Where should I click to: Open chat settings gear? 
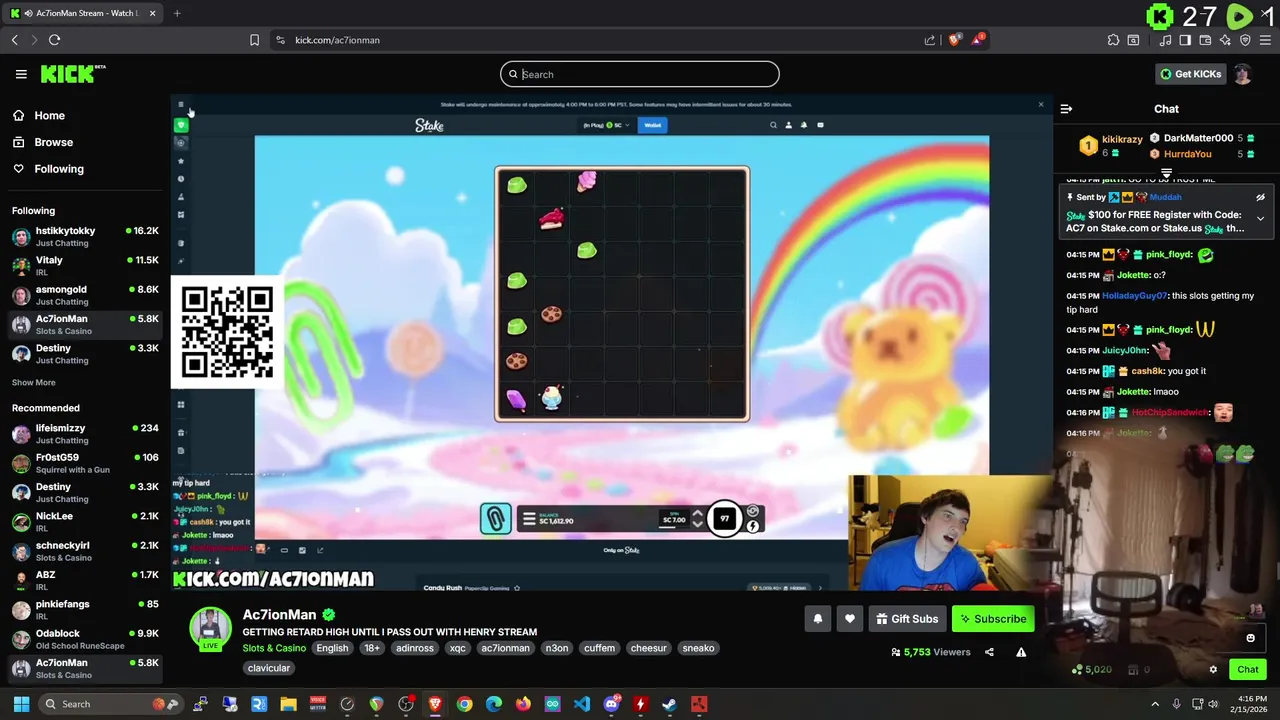point(1213,670)
